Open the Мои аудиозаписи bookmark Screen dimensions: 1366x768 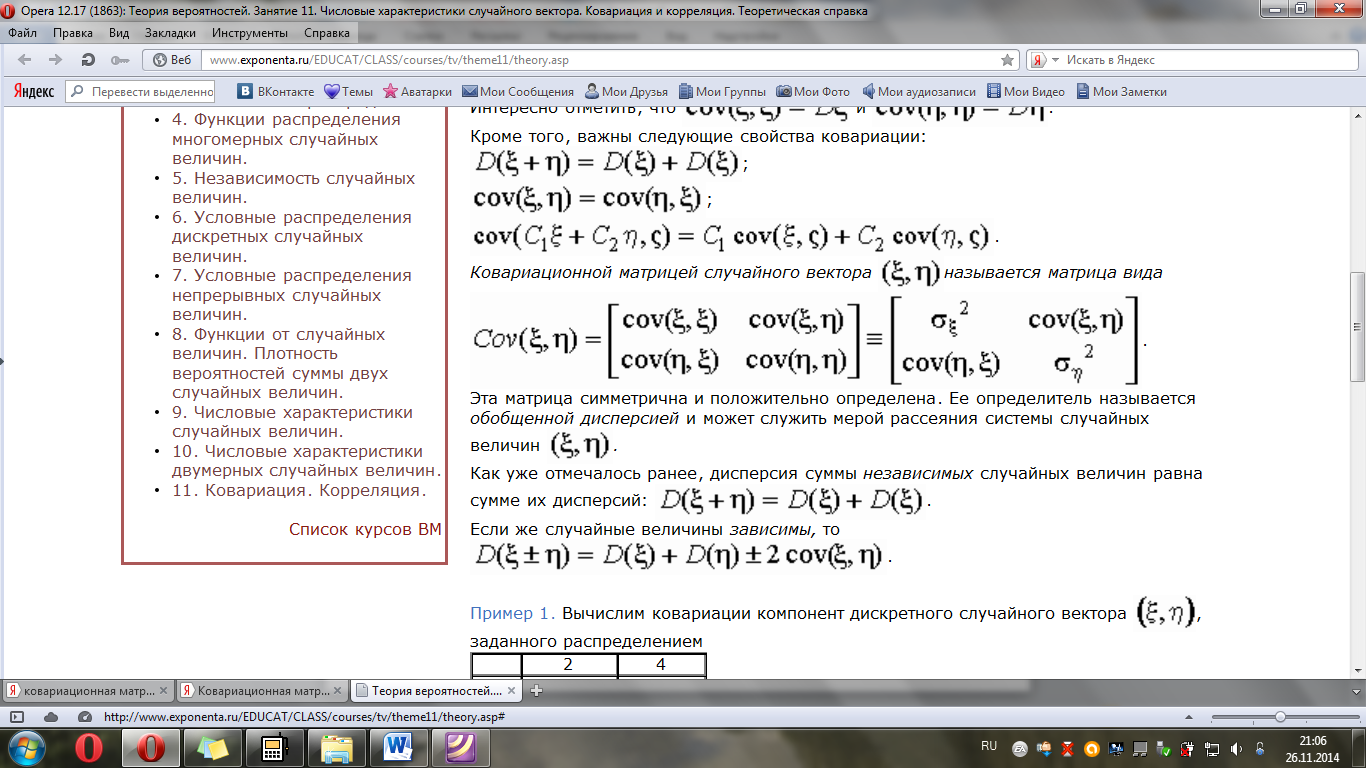pos(918,92)
